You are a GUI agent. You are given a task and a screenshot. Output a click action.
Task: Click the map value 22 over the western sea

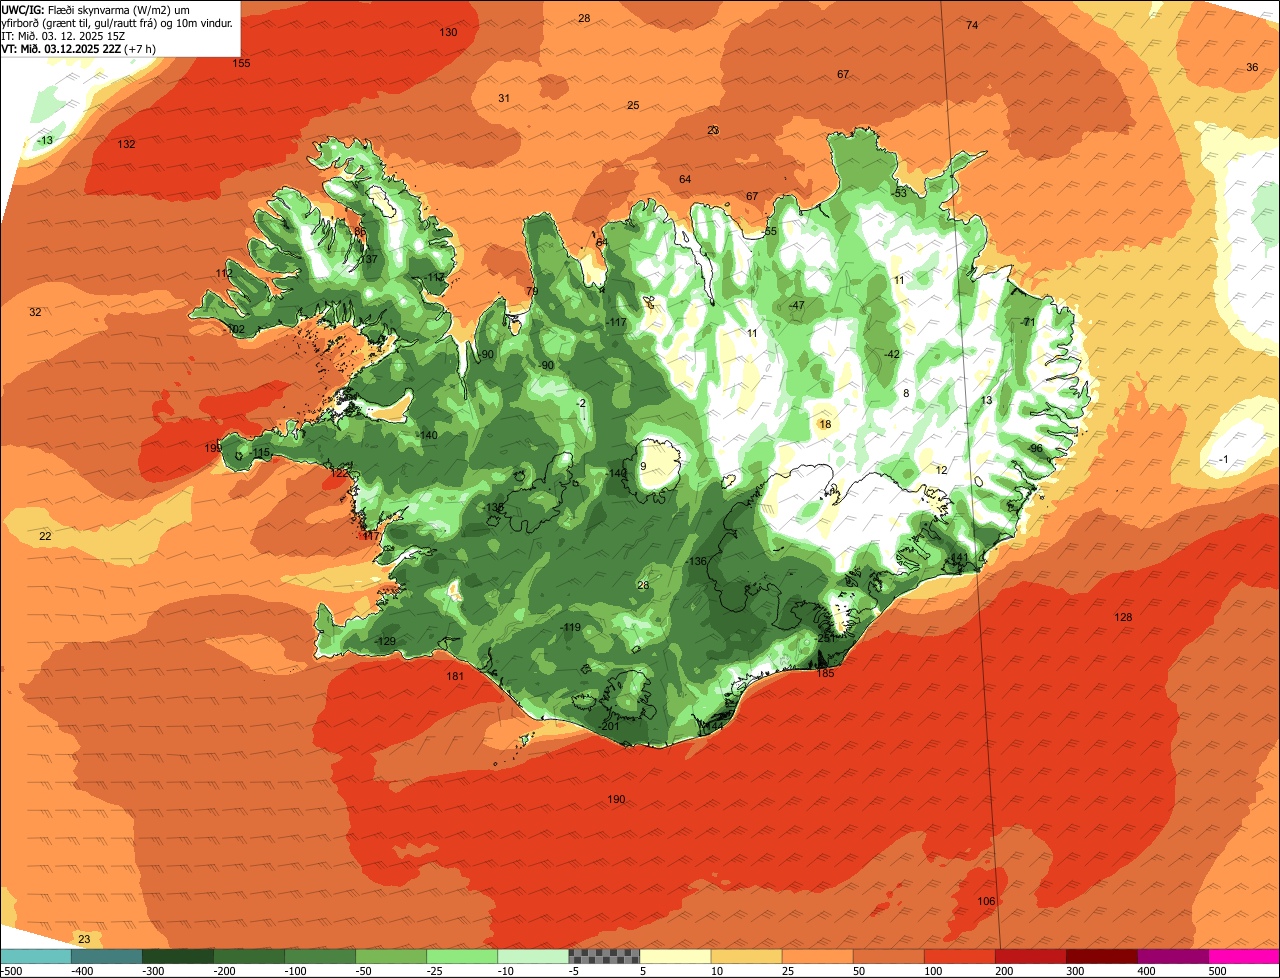[x=45, y=536]
